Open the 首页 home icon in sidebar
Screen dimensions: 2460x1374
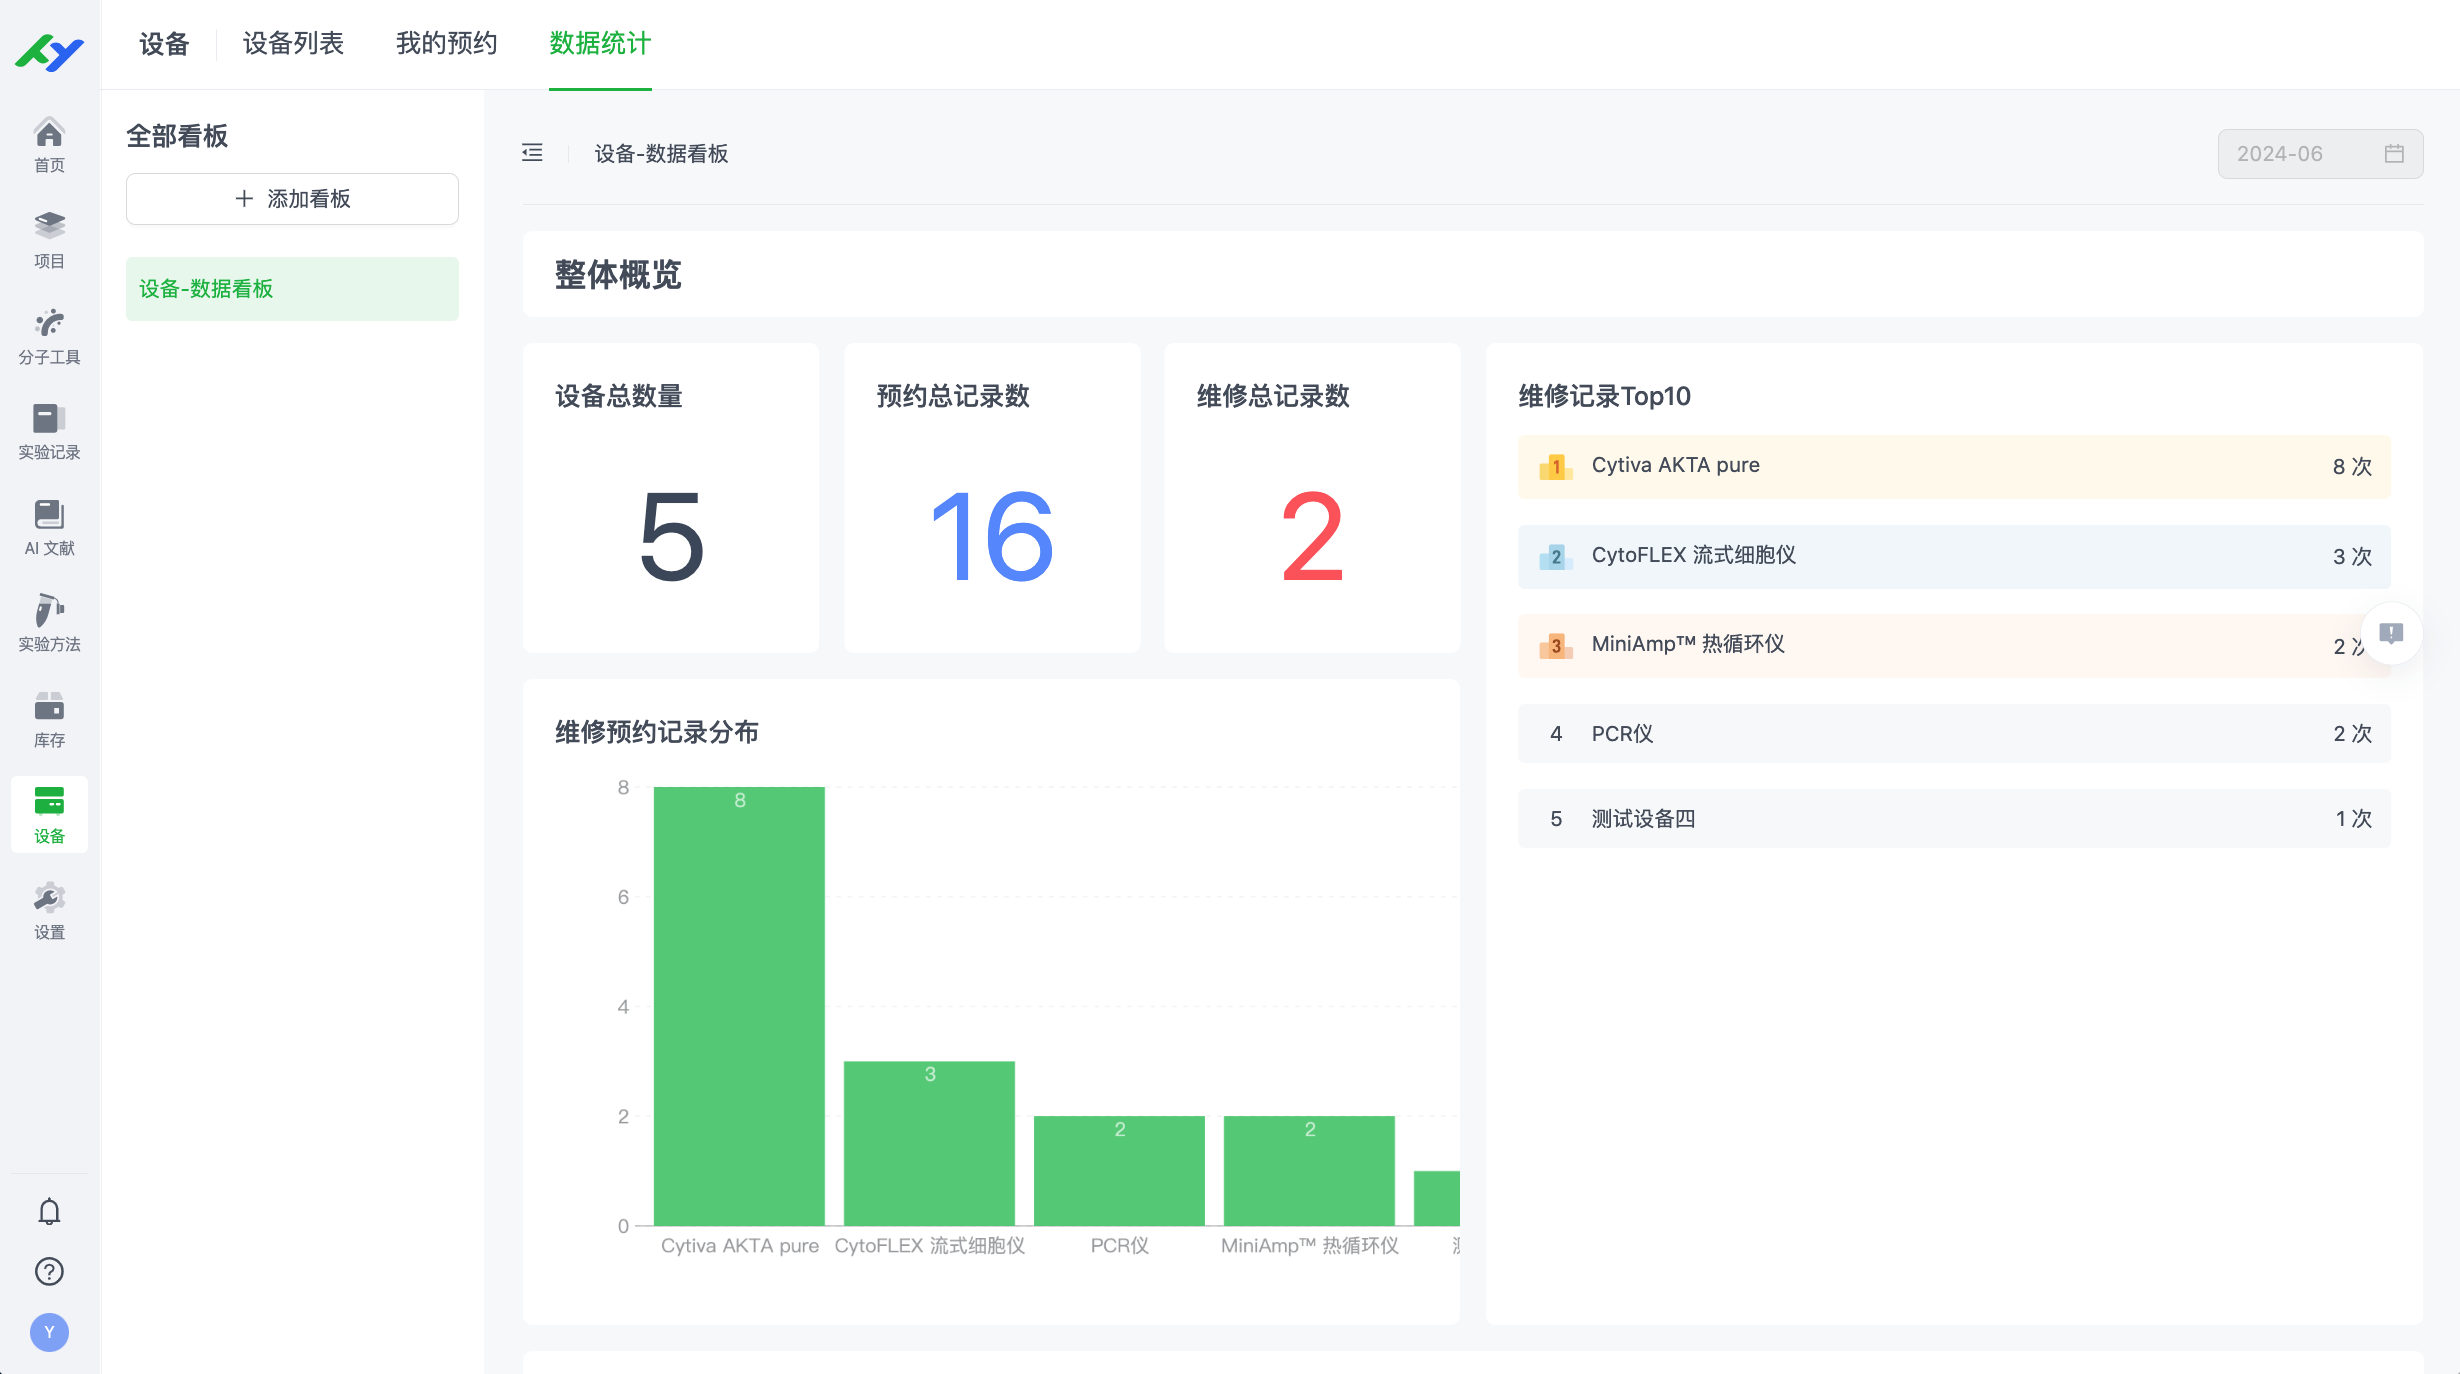(x=49, y=143)
